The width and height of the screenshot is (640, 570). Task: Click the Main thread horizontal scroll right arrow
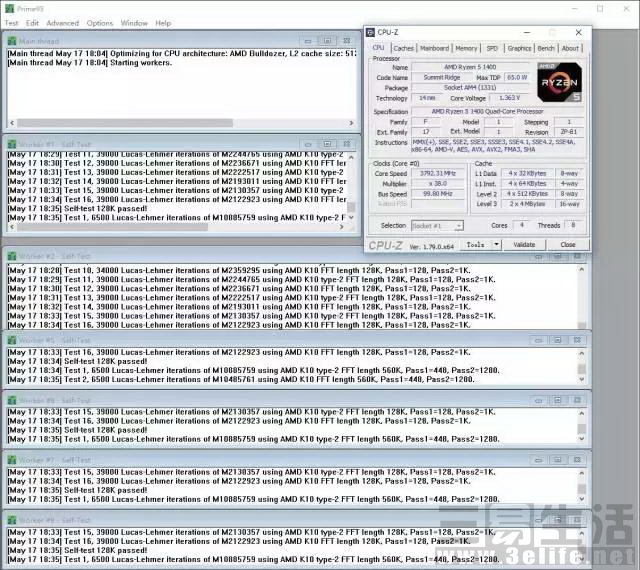pos(351,123)
